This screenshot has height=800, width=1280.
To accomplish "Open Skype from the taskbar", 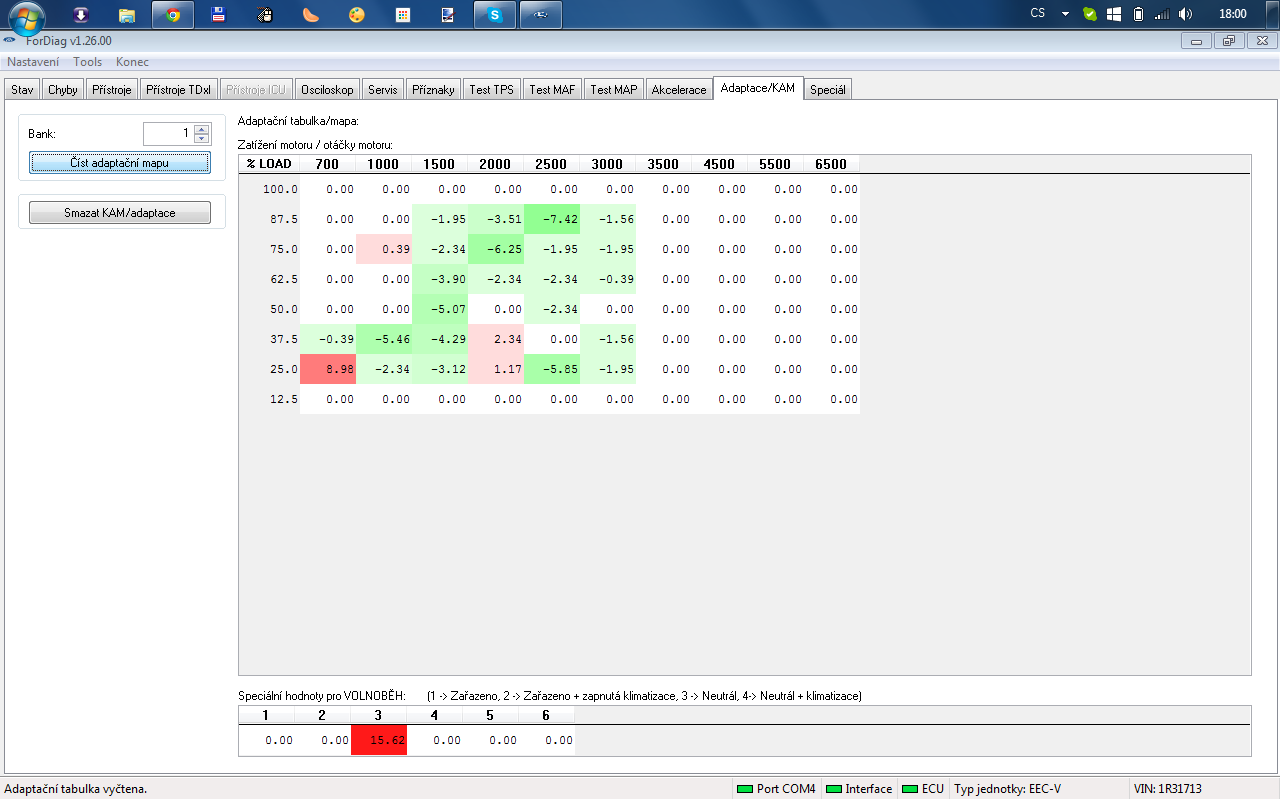I will (x=495, y=15).
